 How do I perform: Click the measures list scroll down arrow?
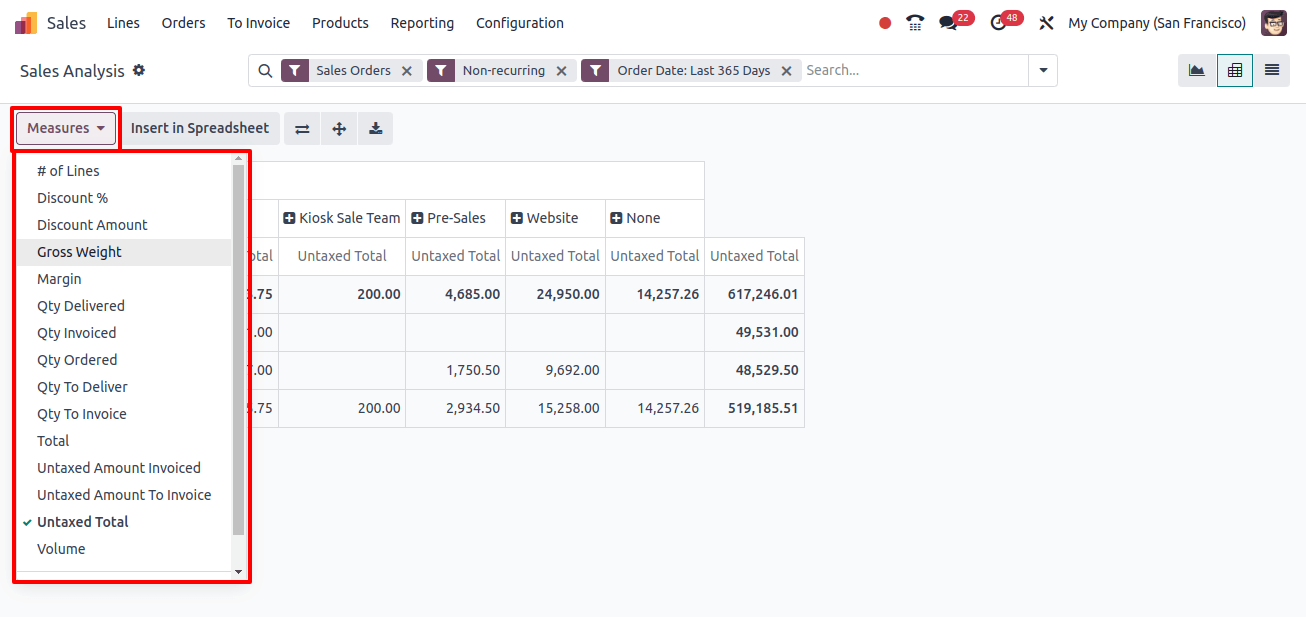click(x=238, y=572)
